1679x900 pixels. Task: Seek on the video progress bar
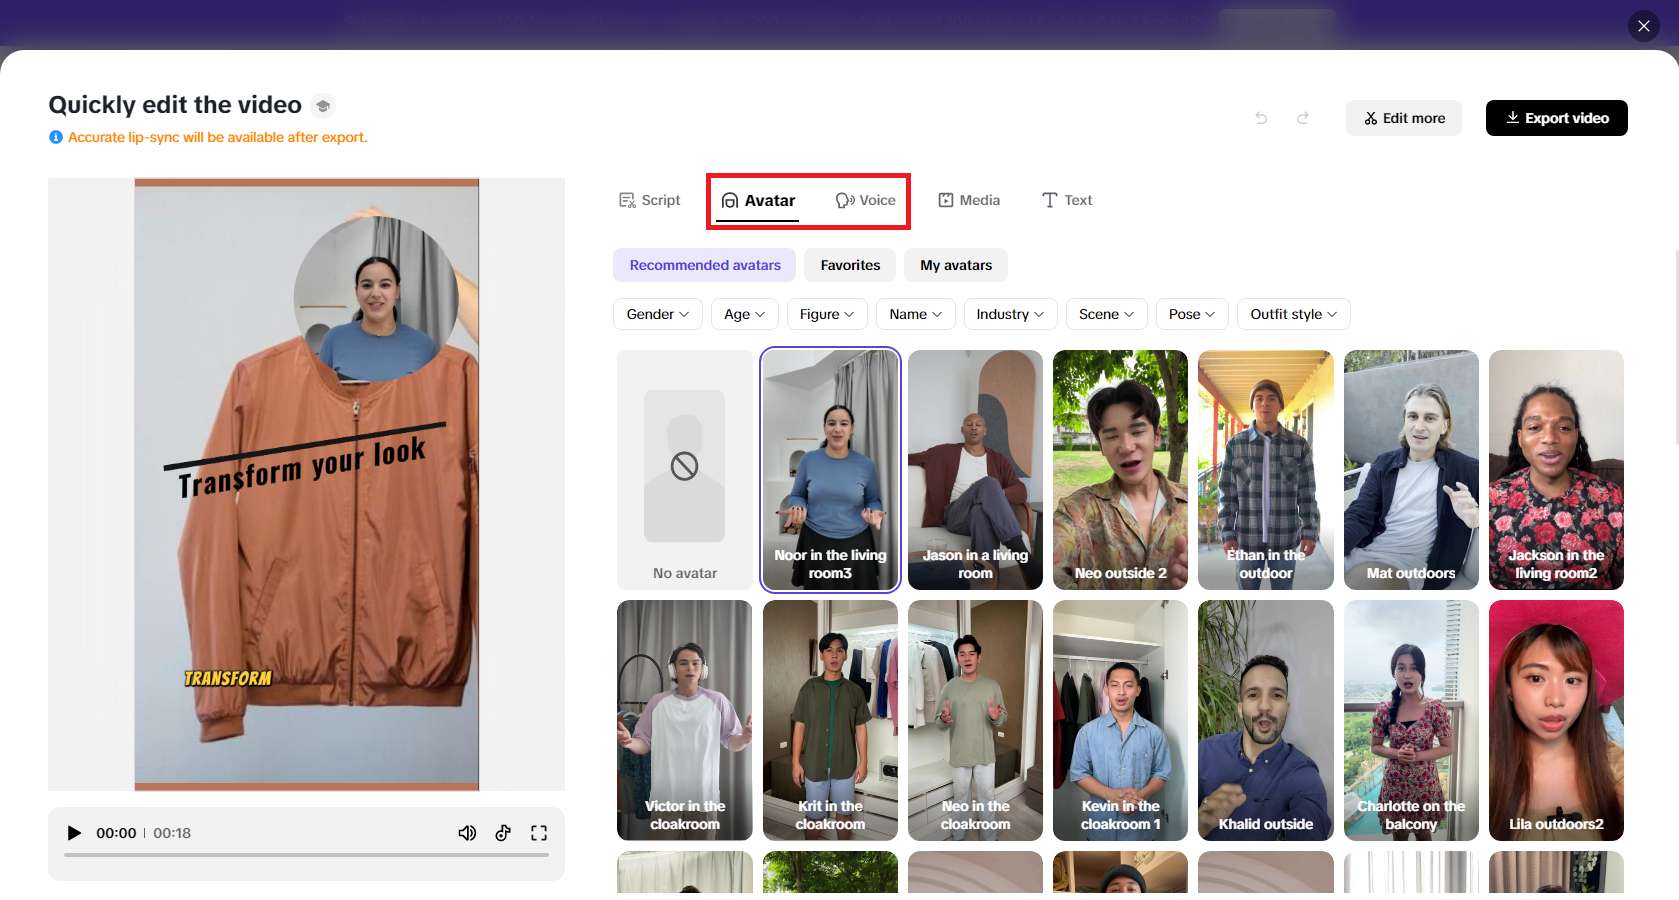tap(306, 855)
